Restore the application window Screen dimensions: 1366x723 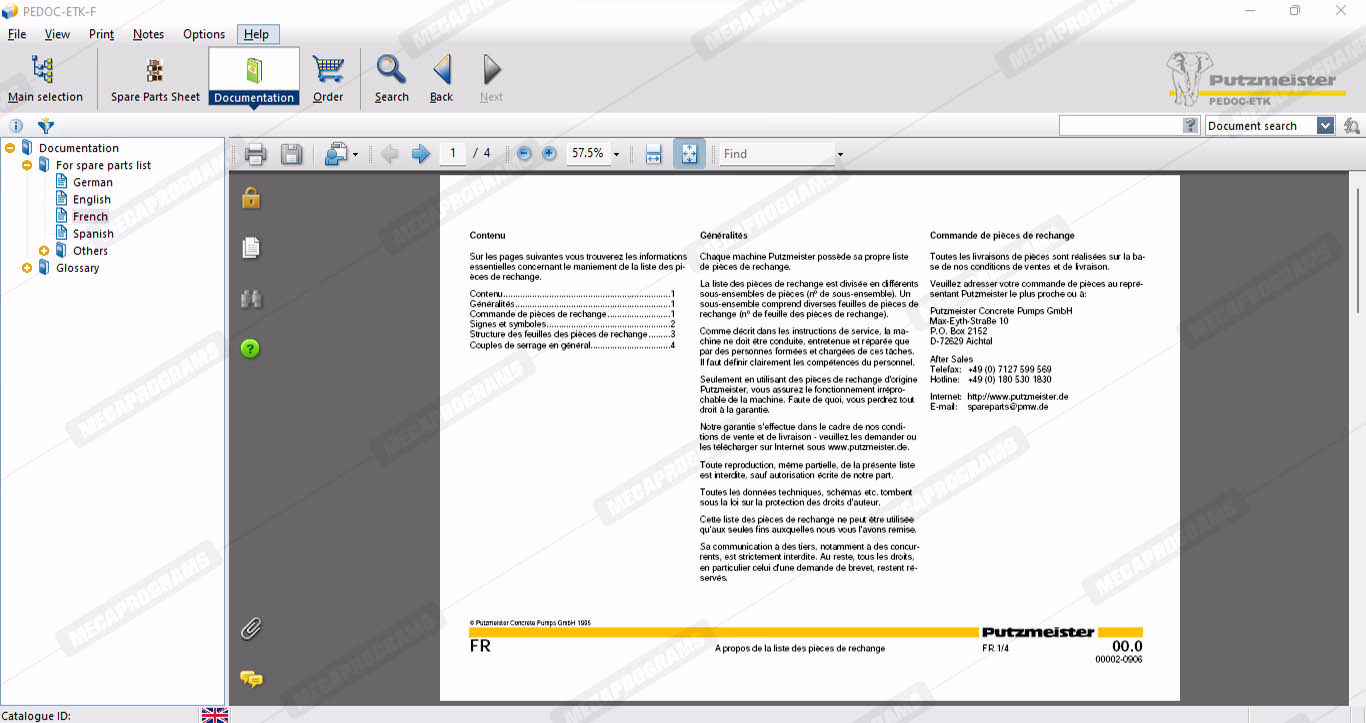coord(1295,11)
